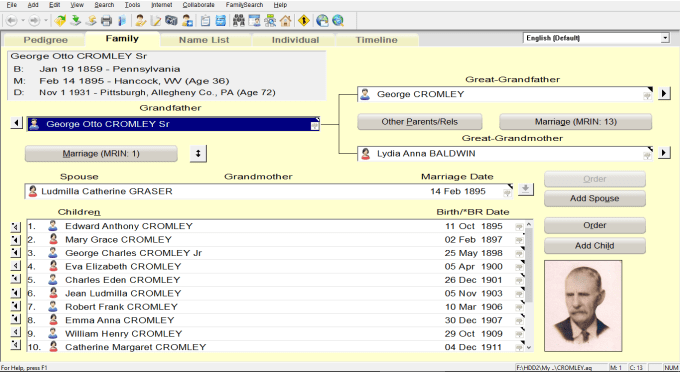This screenshot has height=372, width=680.
Task: Click the children list vertical scrollbar
Action: (529, 286)
